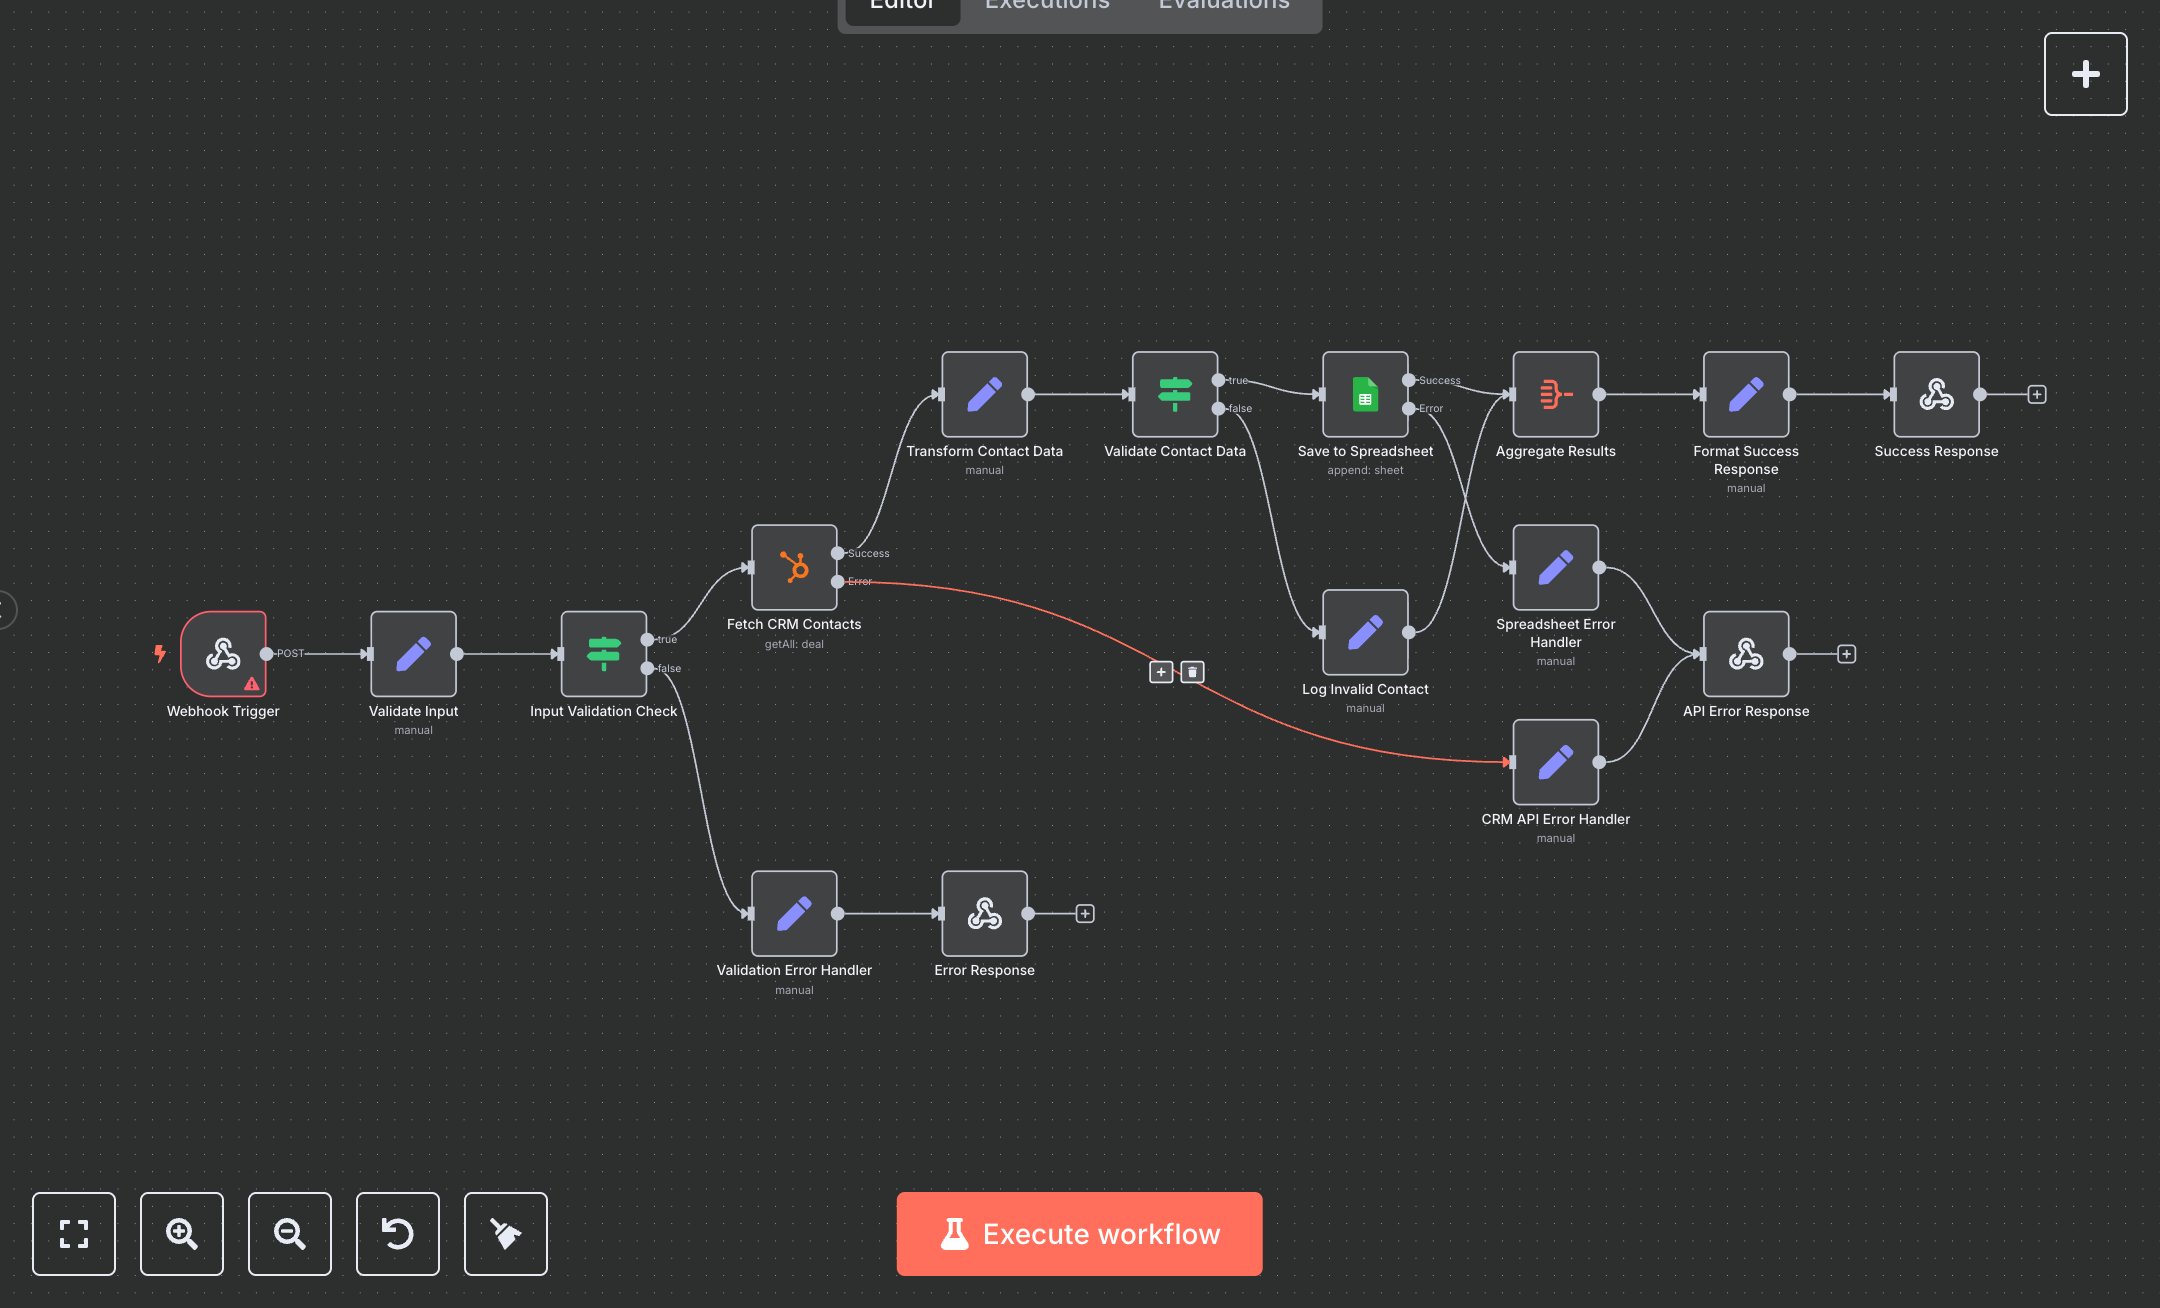Open the add node plus button
The width and height of the screenshot is (2160, 1308).
tap(2085, 74)
